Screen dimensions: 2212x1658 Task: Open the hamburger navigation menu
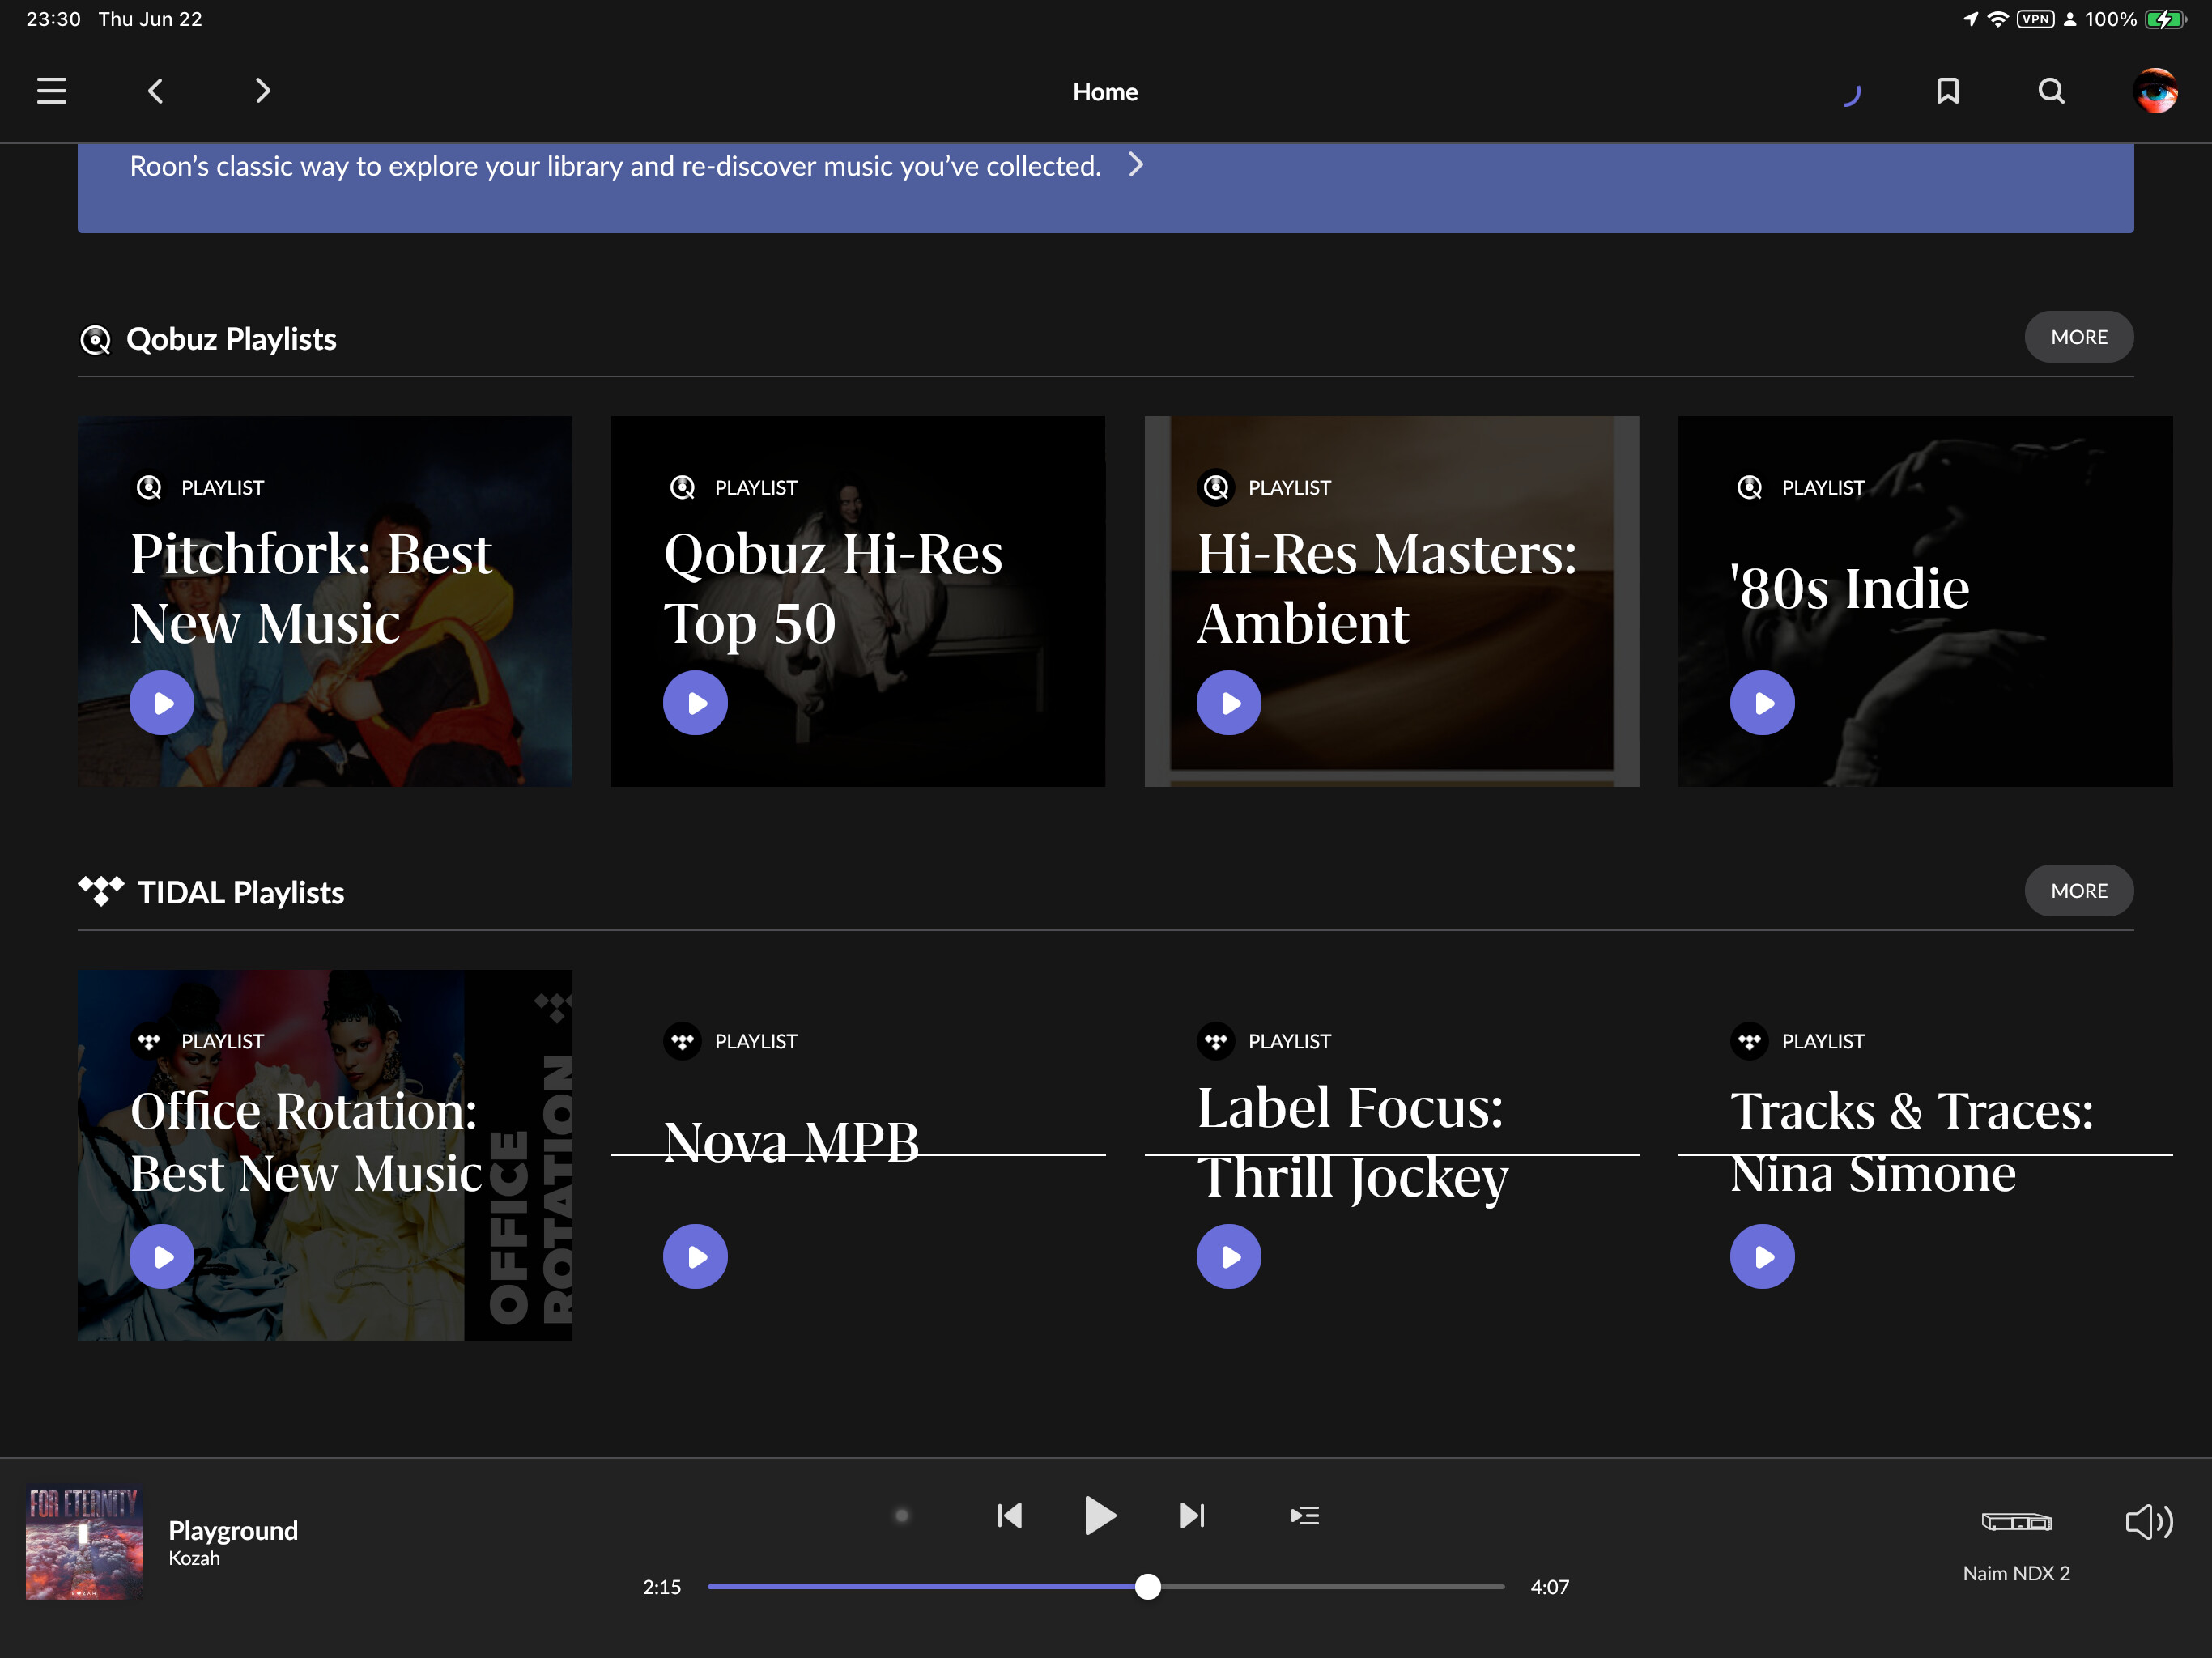(51, 90)
